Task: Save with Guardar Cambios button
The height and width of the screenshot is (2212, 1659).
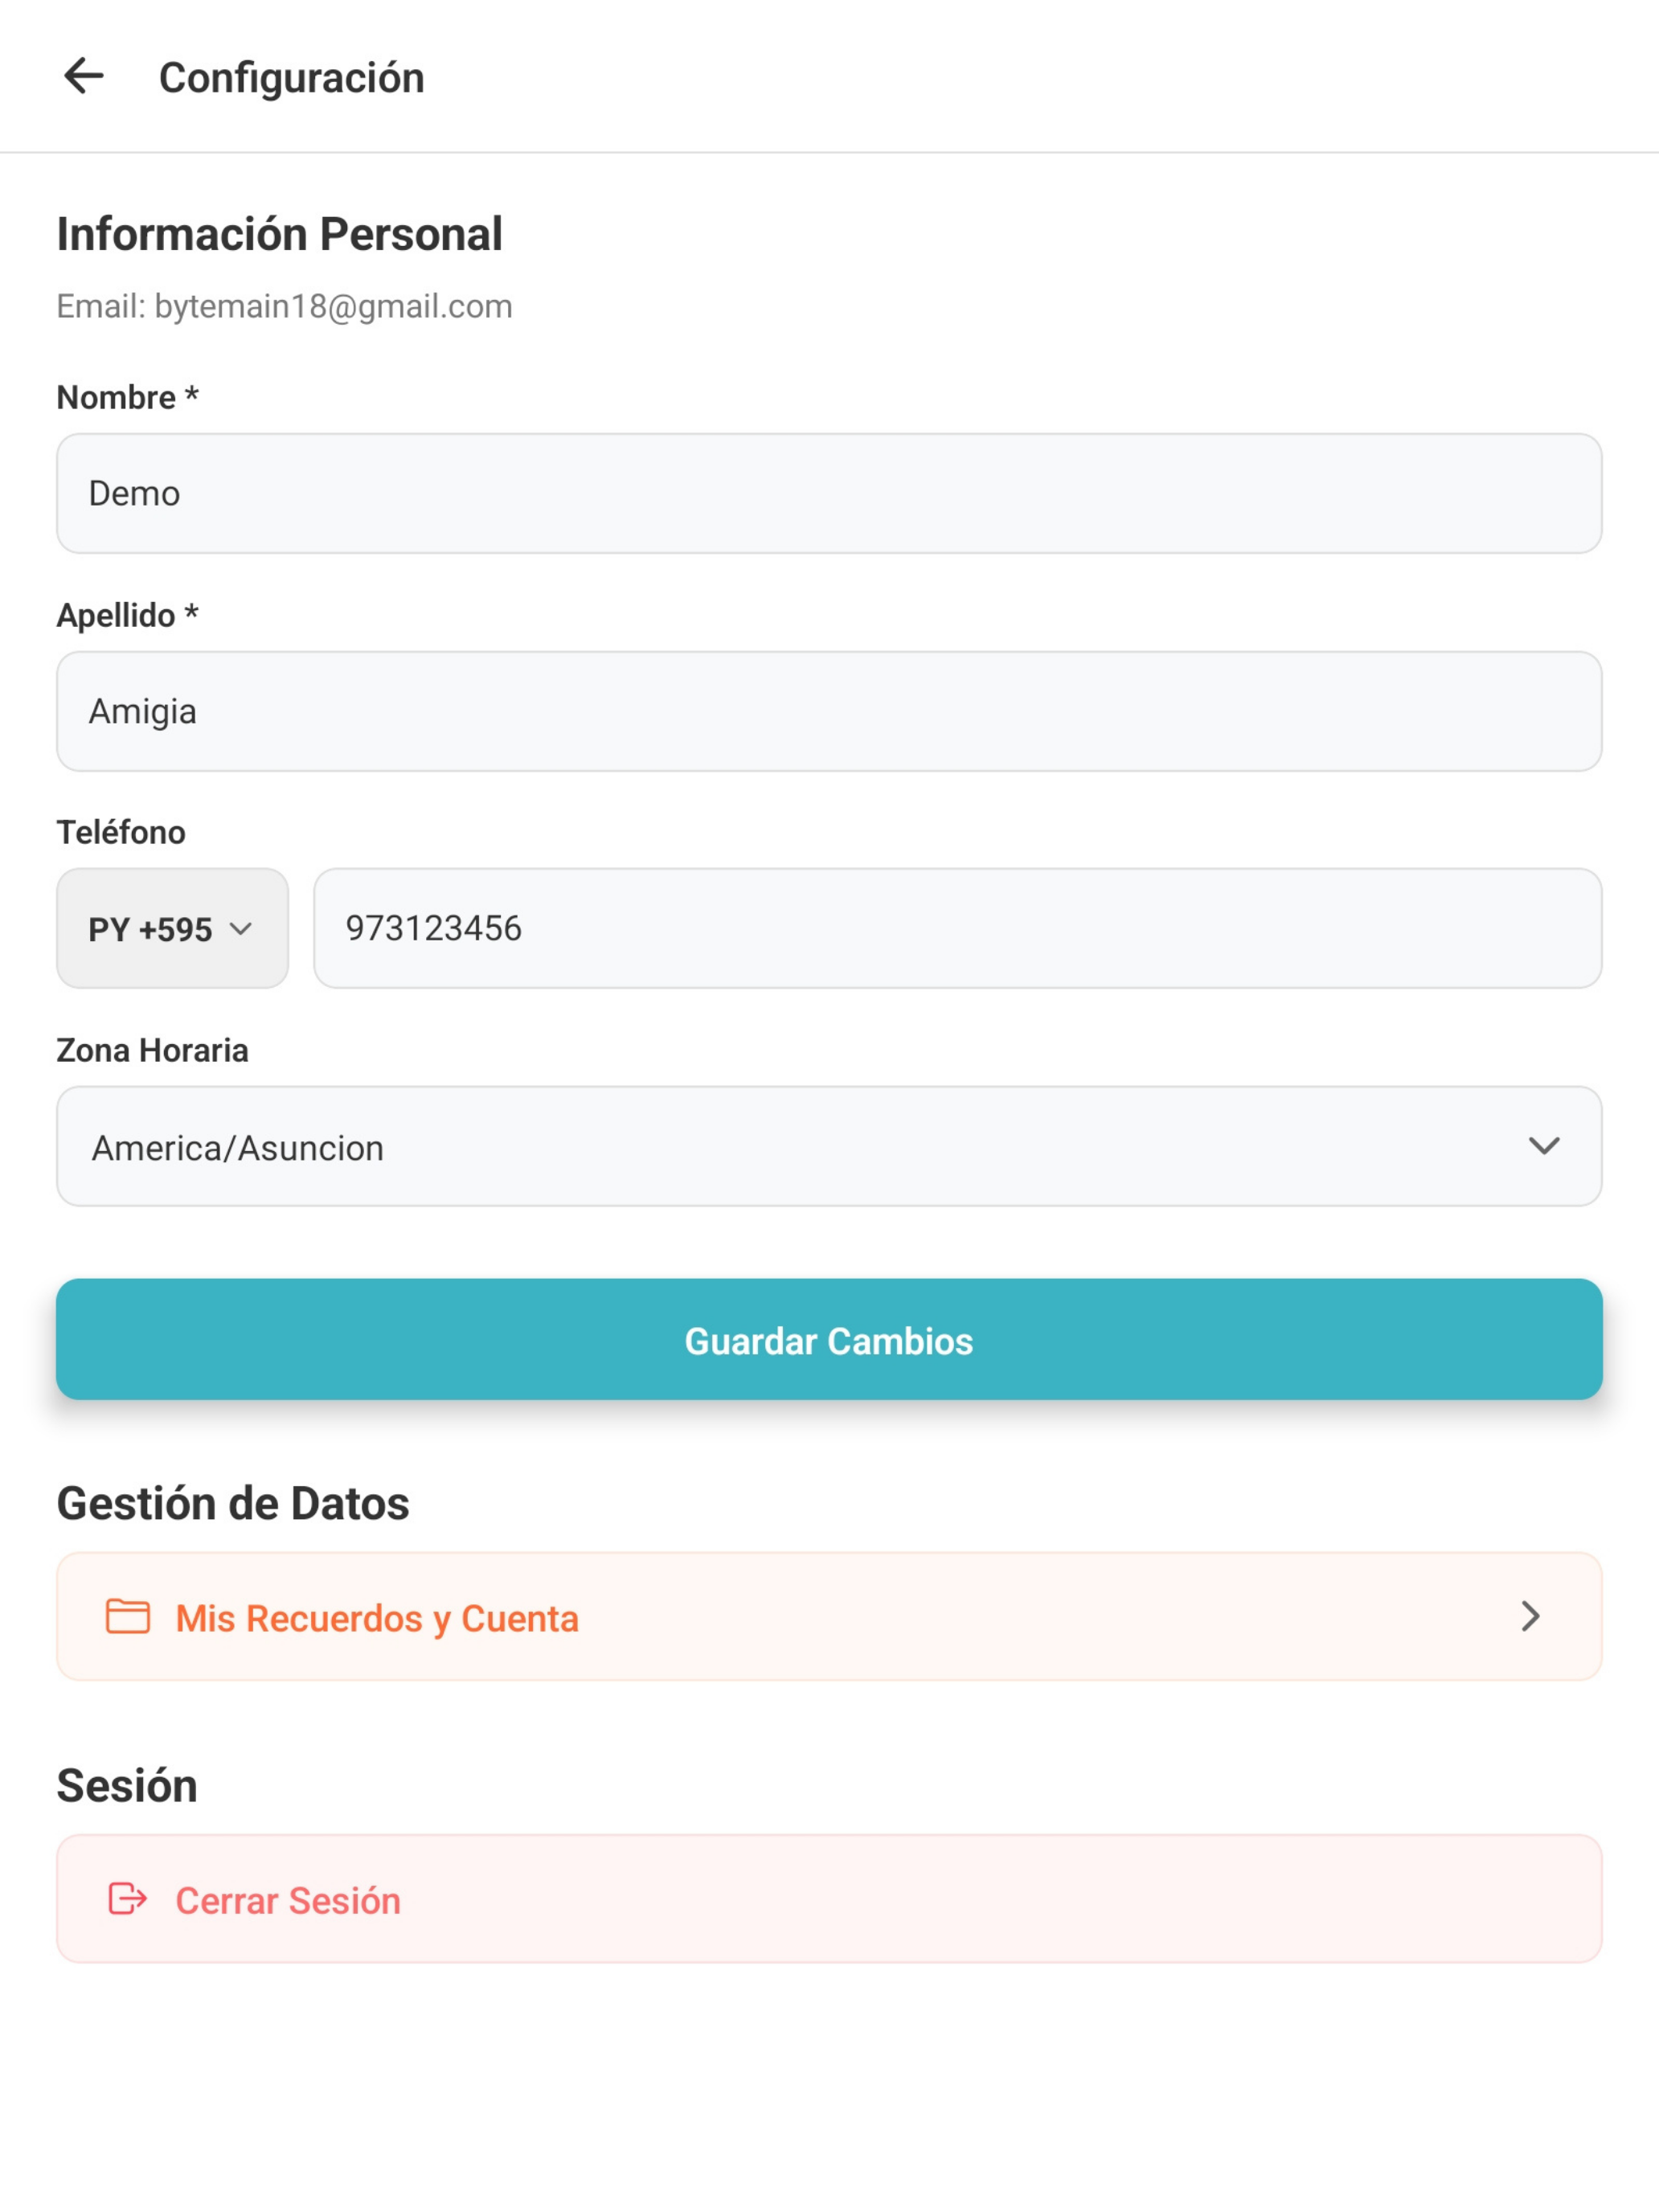Action: (829, 1340)
